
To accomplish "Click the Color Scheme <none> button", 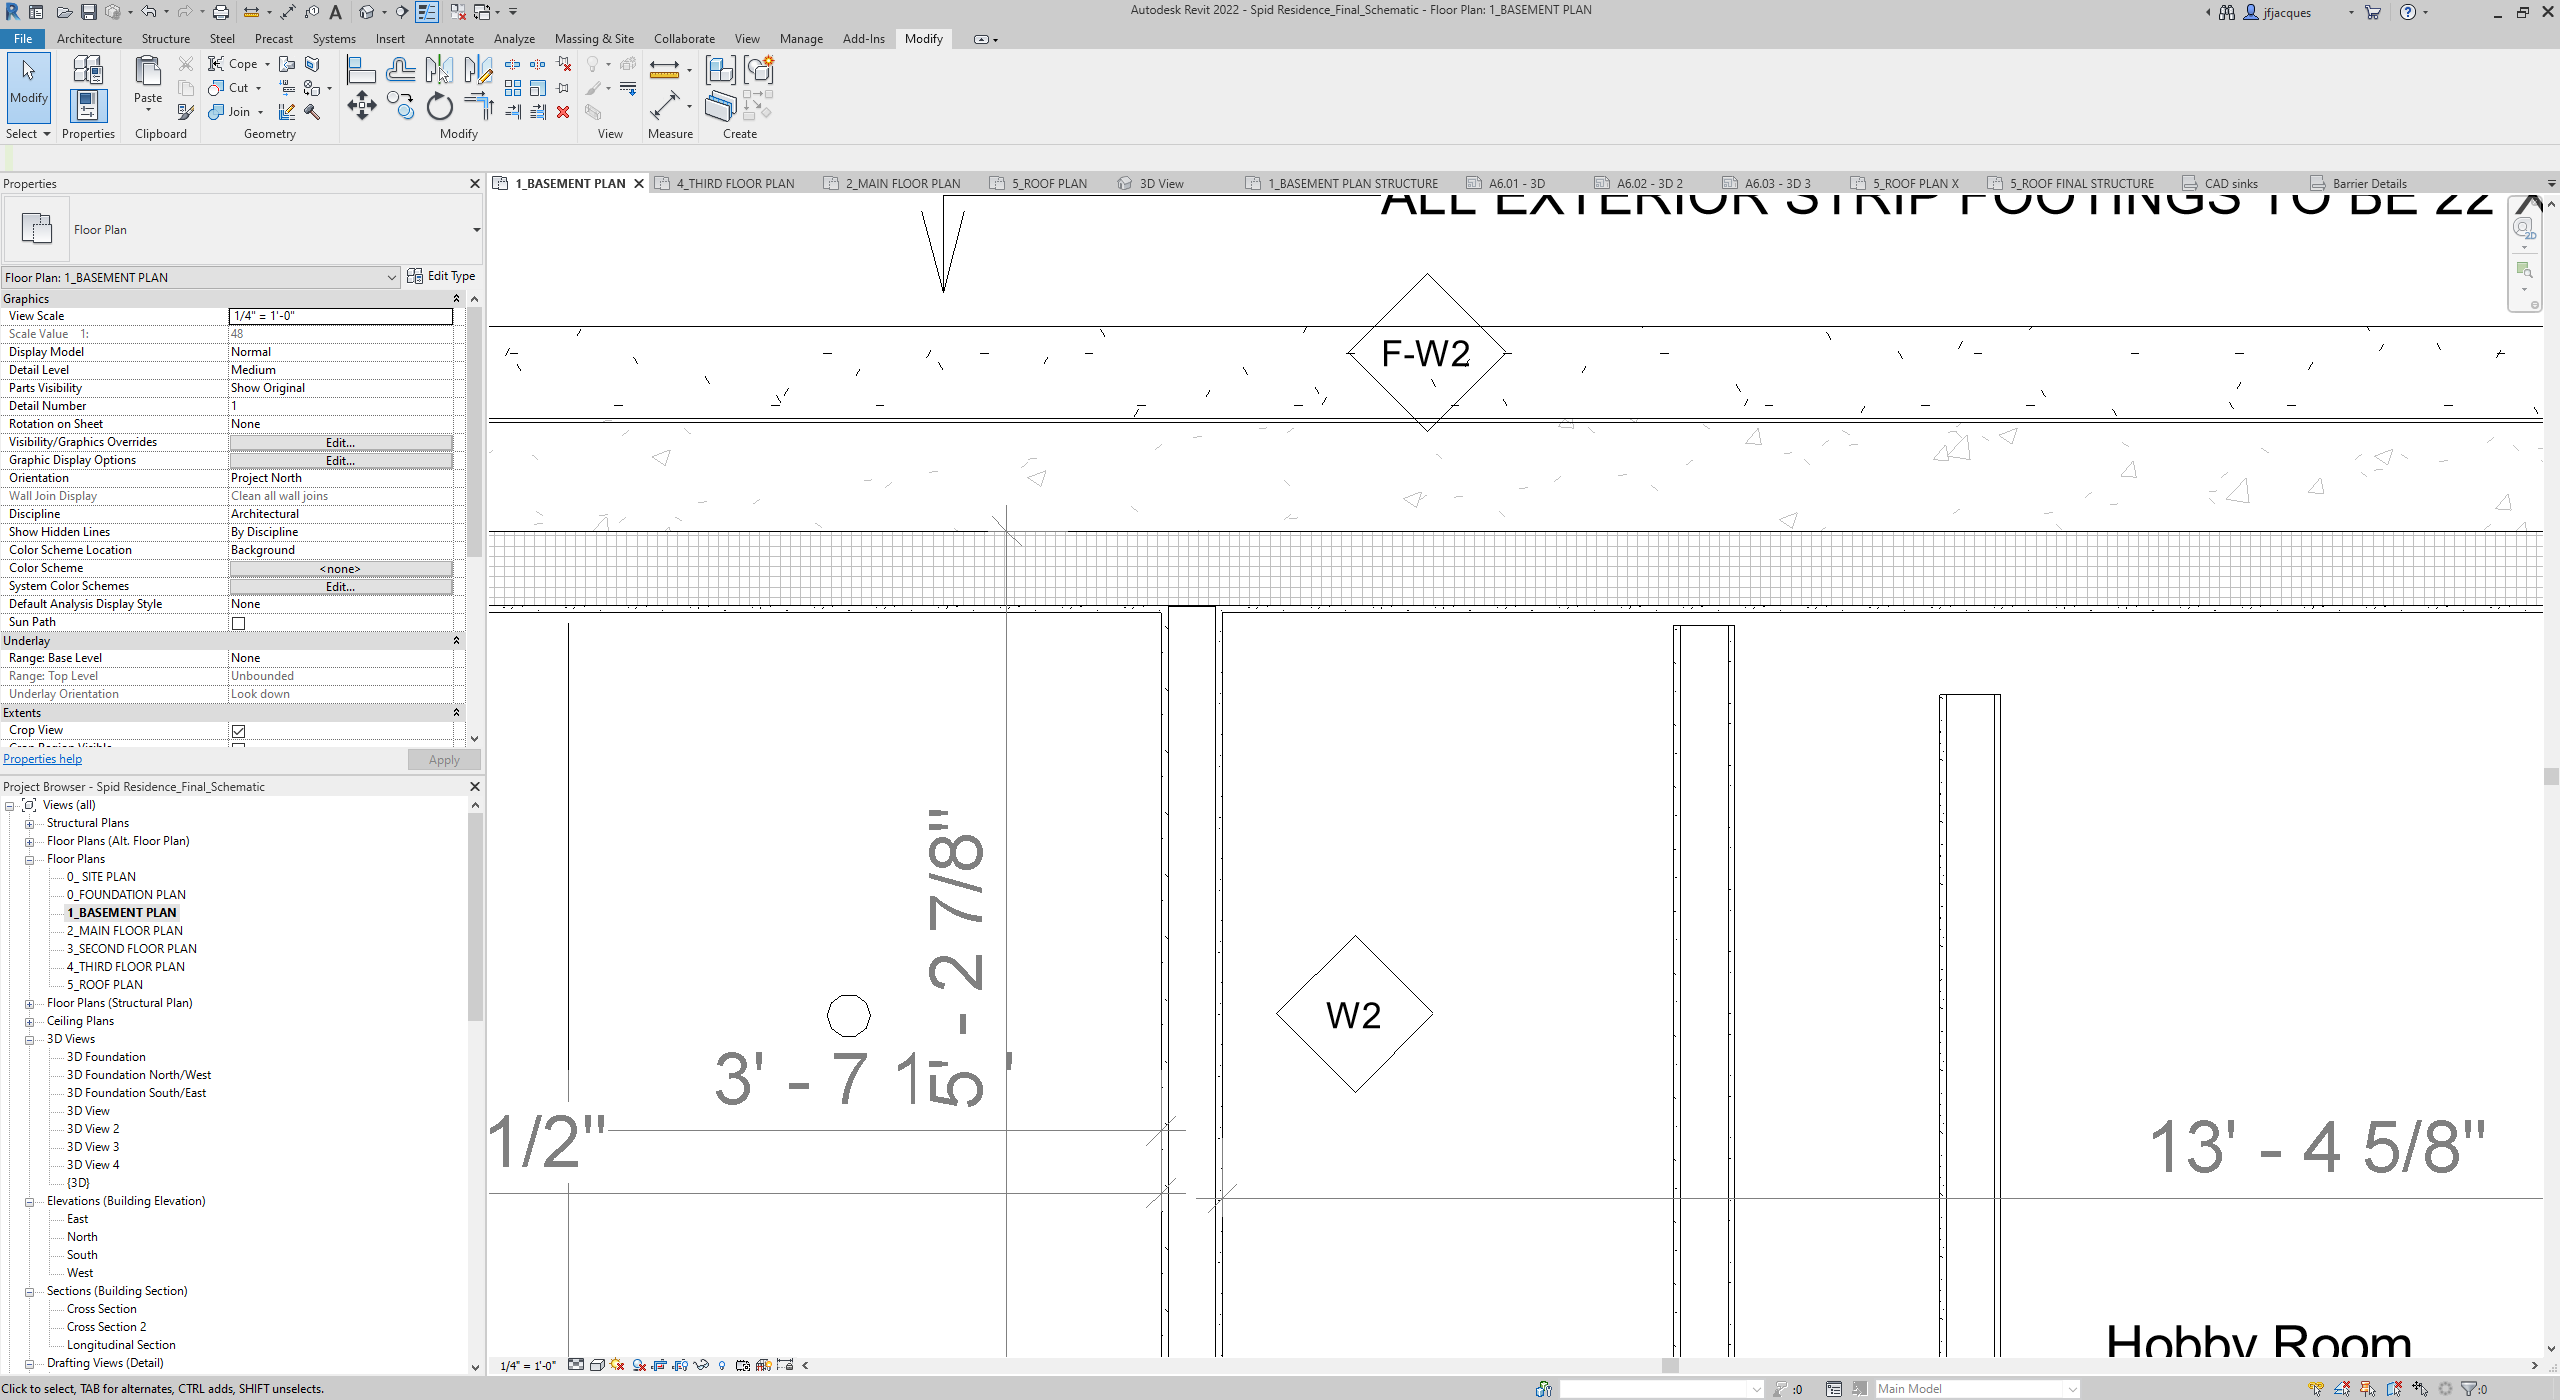I will point(340,569).
